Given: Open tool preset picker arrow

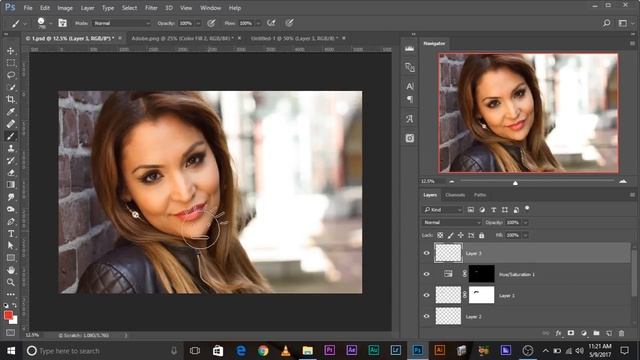Looking at the screenshot, I should click(24, 24).
